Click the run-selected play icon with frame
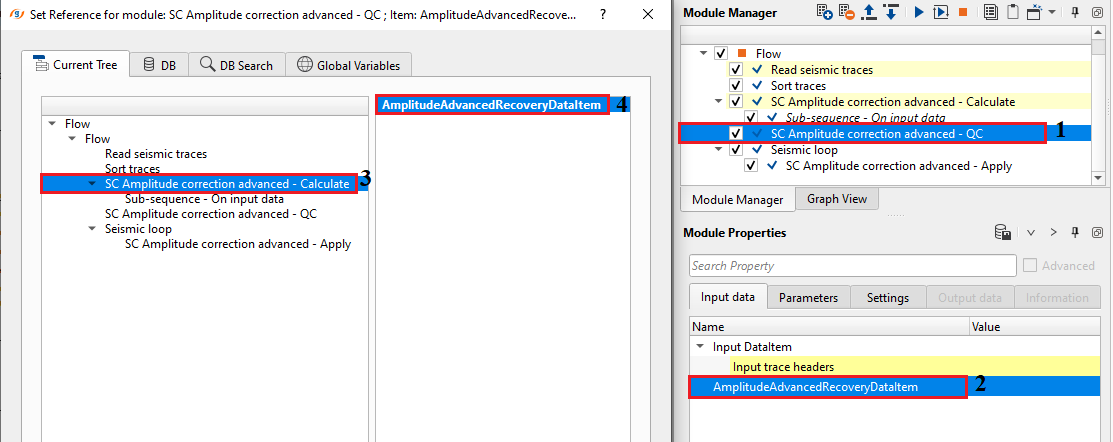Viewport: 1113px width, 442px height. click(941, 12)
